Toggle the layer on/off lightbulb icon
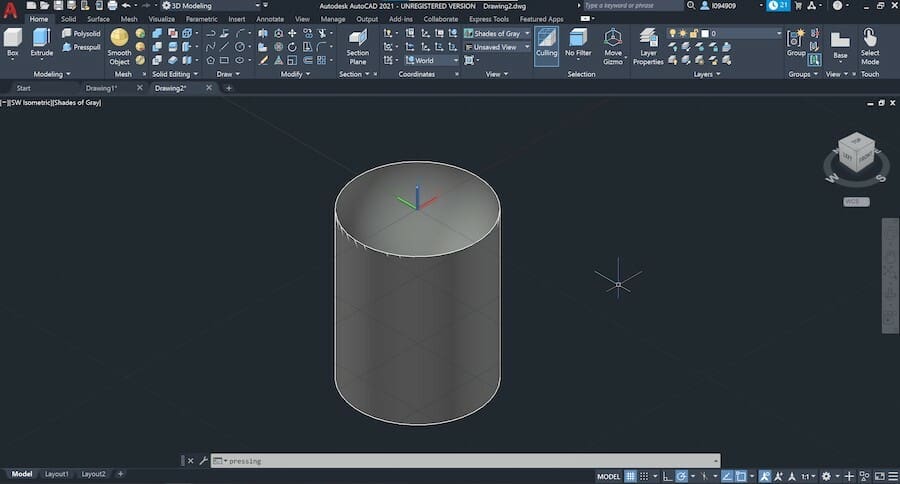Screen dimensions: 900x484 pos(673,34)
